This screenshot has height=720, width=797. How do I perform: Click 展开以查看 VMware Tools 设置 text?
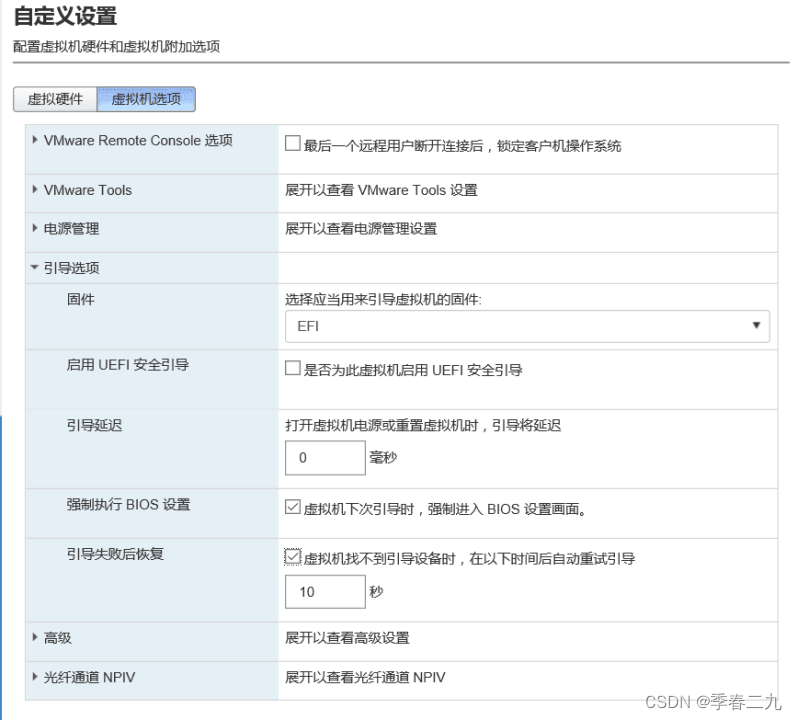(381, 191)
